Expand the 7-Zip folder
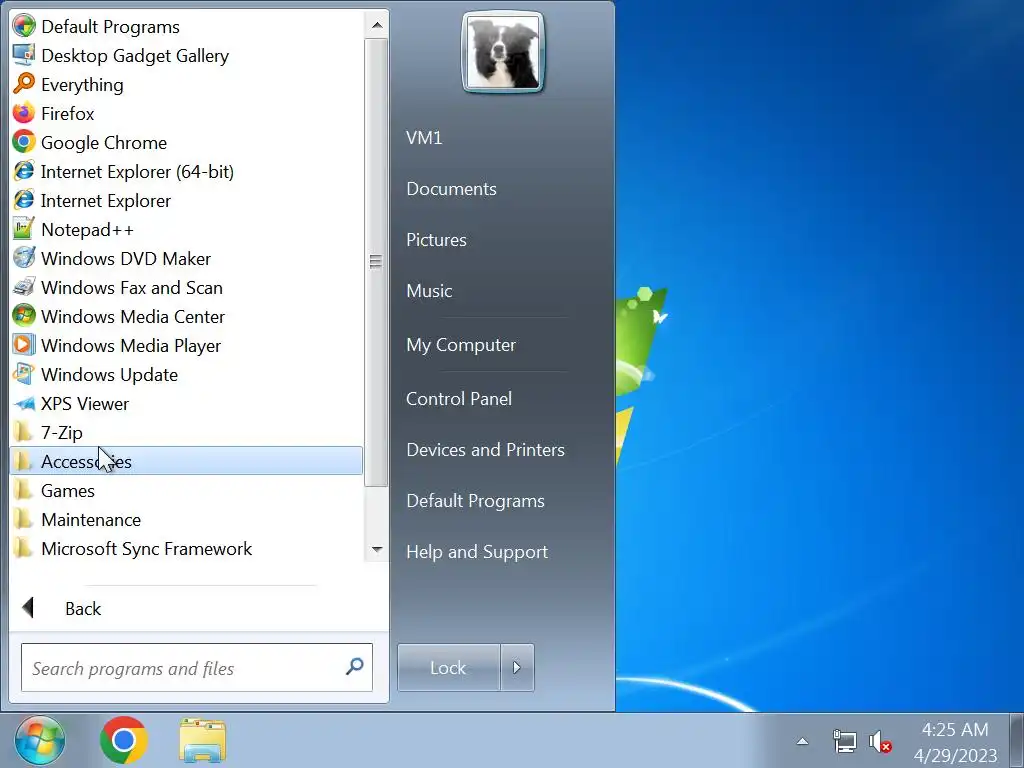 click(186, 432)
